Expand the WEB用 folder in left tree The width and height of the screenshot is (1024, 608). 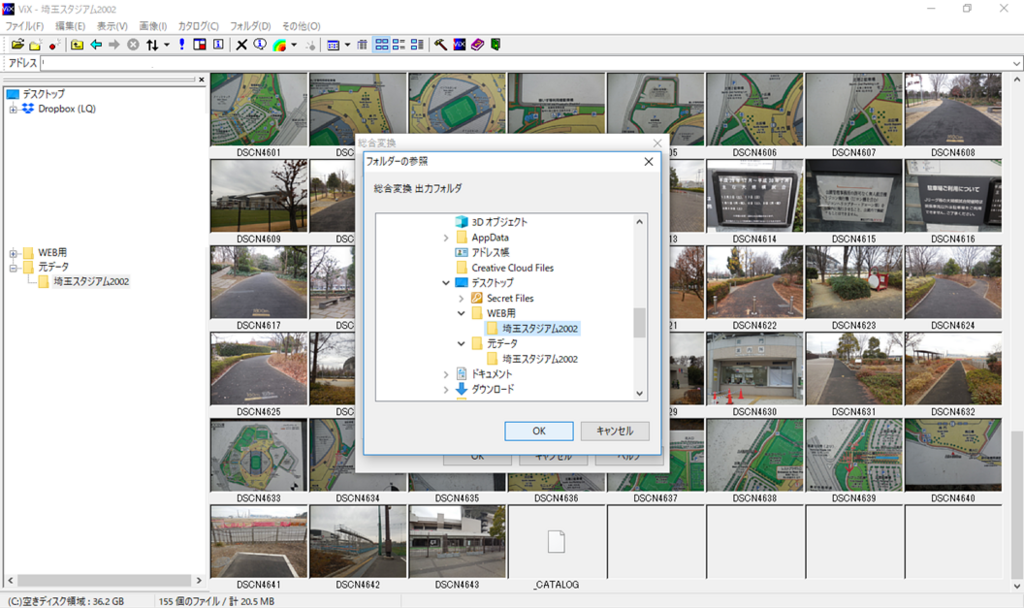click(13, 253)
